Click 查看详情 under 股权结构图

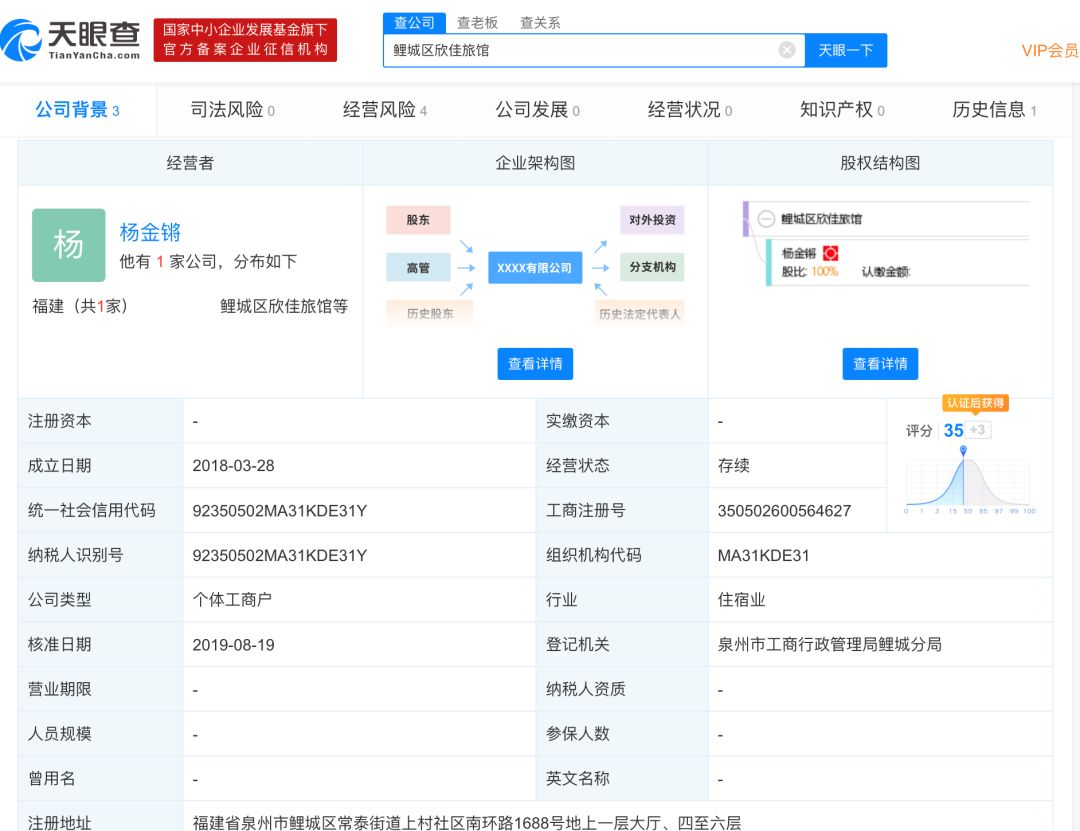(x=880, y=364)
